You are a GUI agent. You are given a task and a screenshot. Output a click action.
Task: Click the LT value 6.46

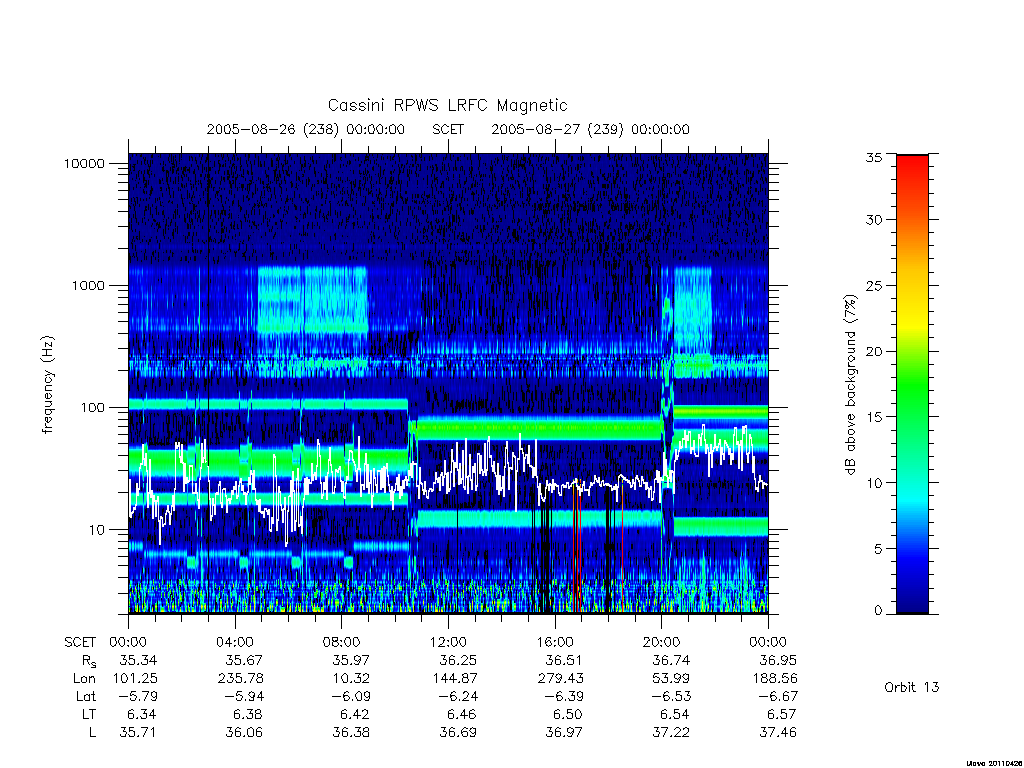coord(462,714)
